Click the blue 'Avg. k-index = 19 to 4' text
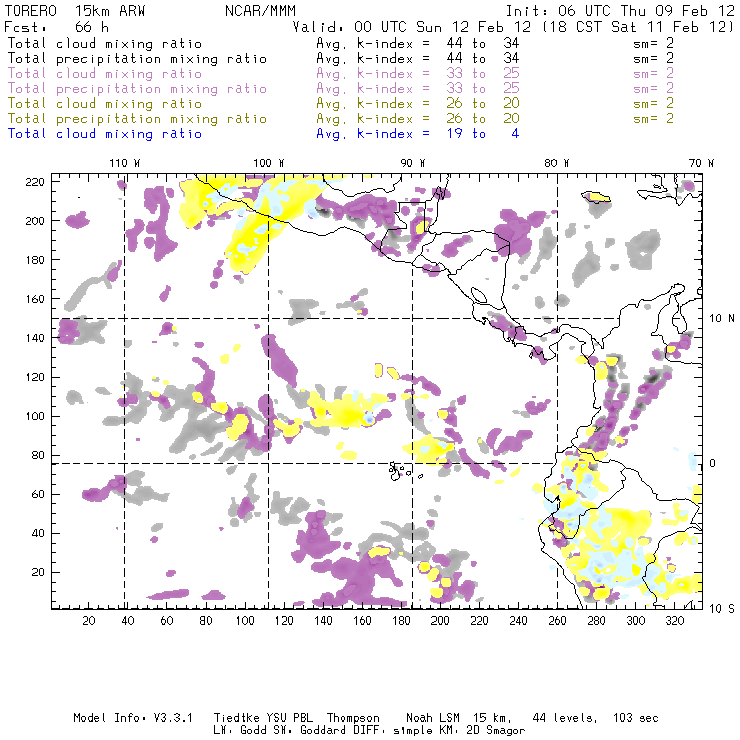740x740 pixels. click(x=418, y=134)
